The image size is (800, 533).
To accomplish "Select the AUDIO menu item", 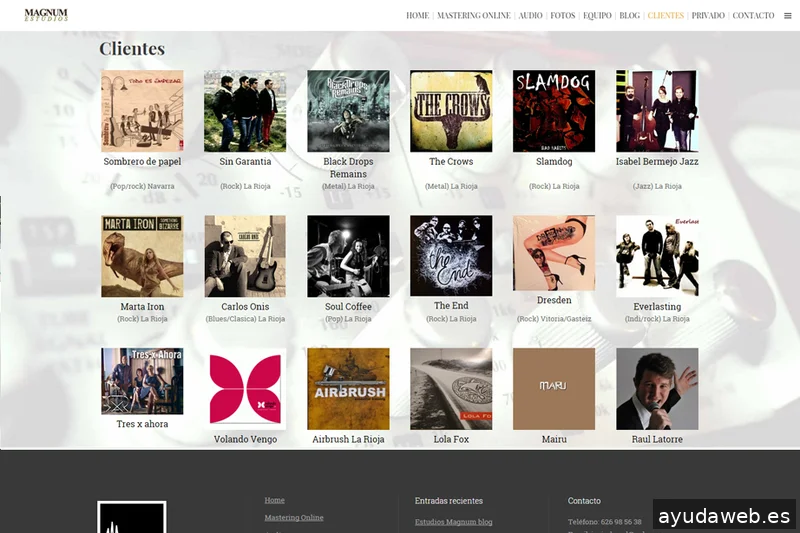I will [530, 15].
